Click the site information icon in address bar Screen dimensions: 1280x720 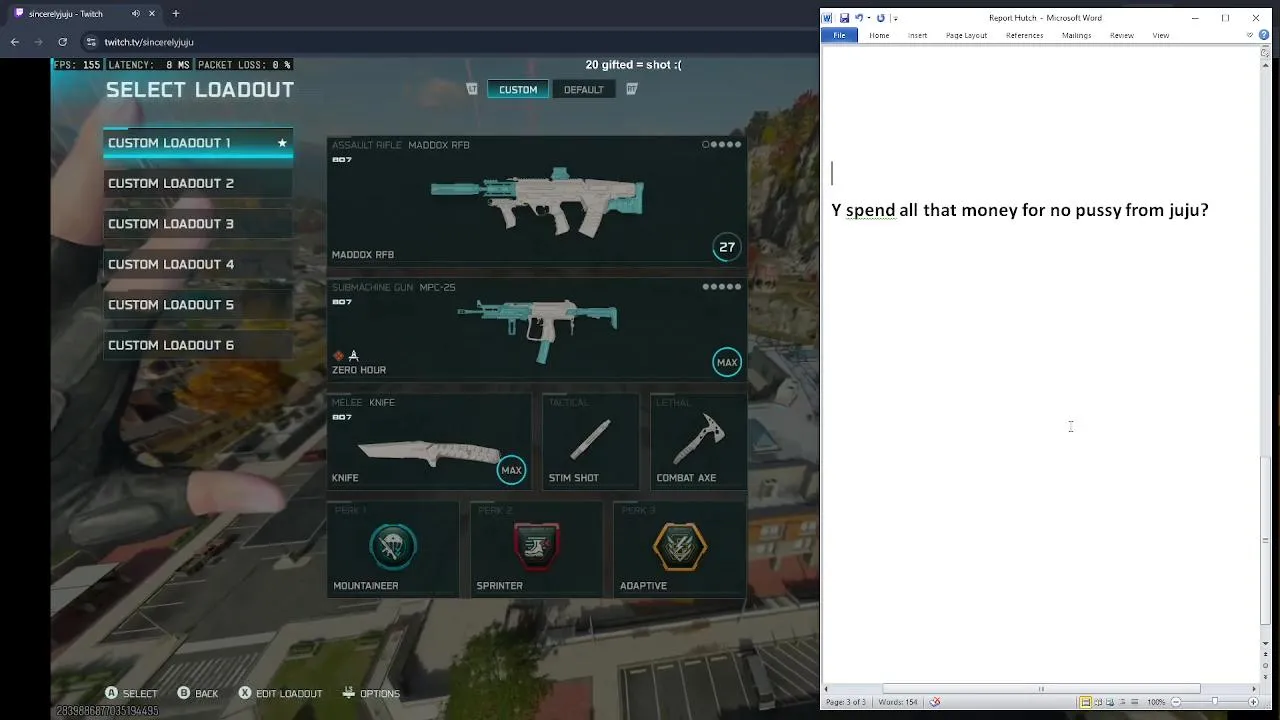pos(91,42)
